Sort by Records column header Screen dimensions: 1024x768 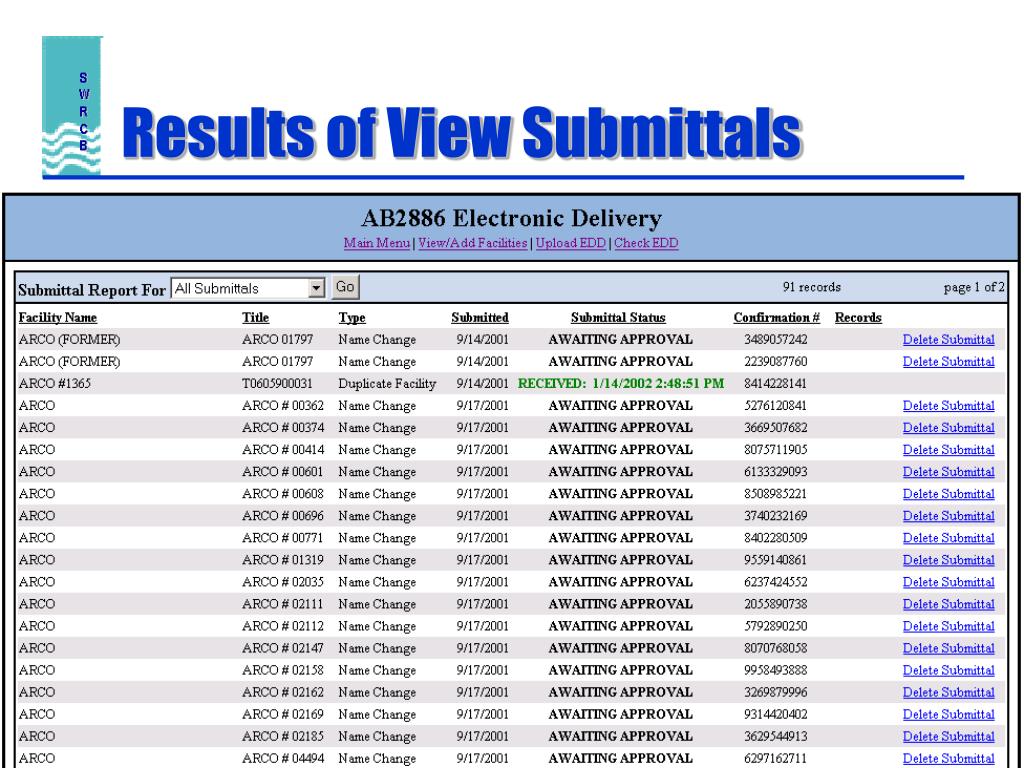858,317
